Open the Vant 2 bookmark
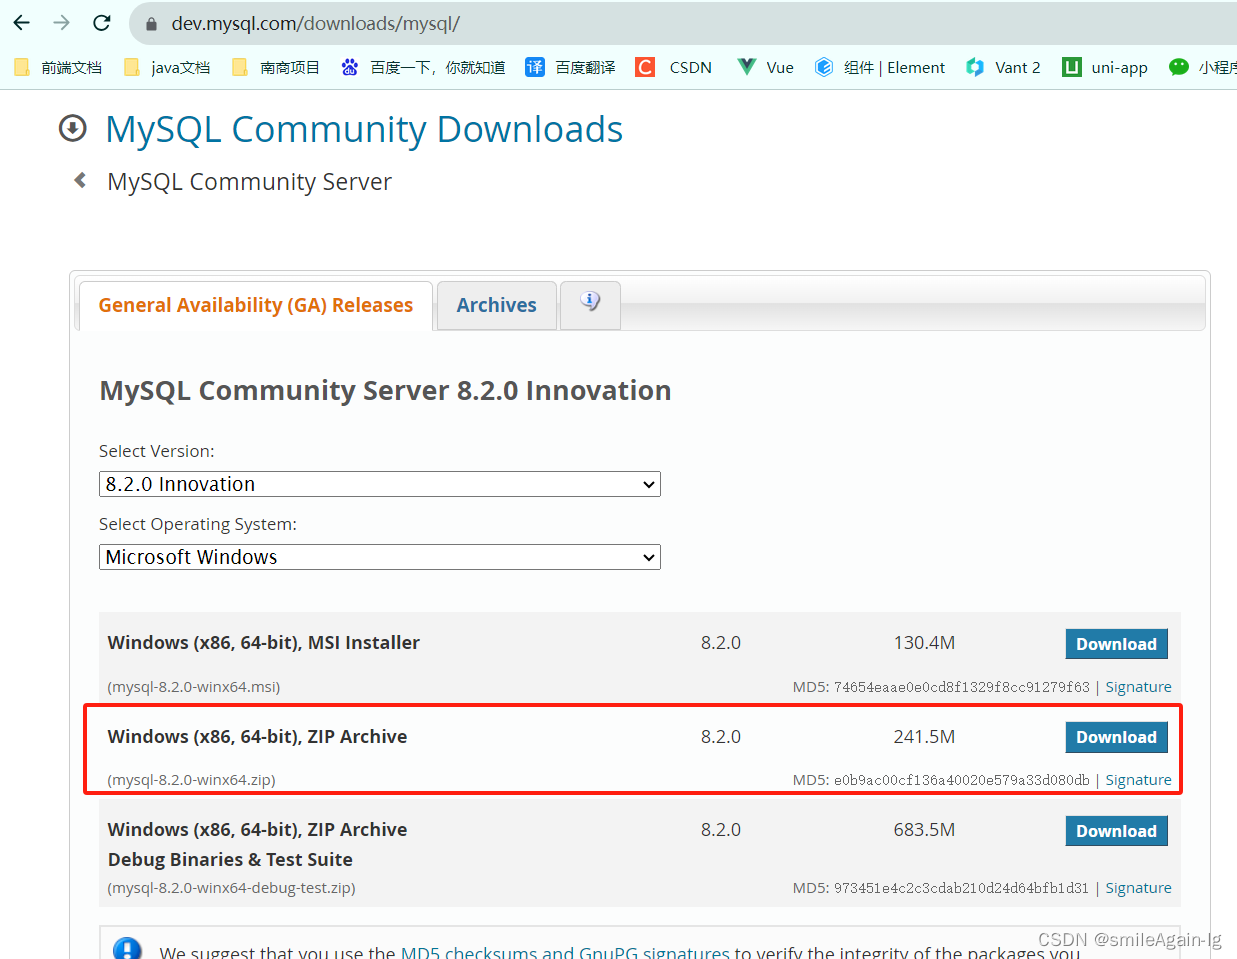The height and width of the screenshot is (959, 1237). coord(1003,67)
